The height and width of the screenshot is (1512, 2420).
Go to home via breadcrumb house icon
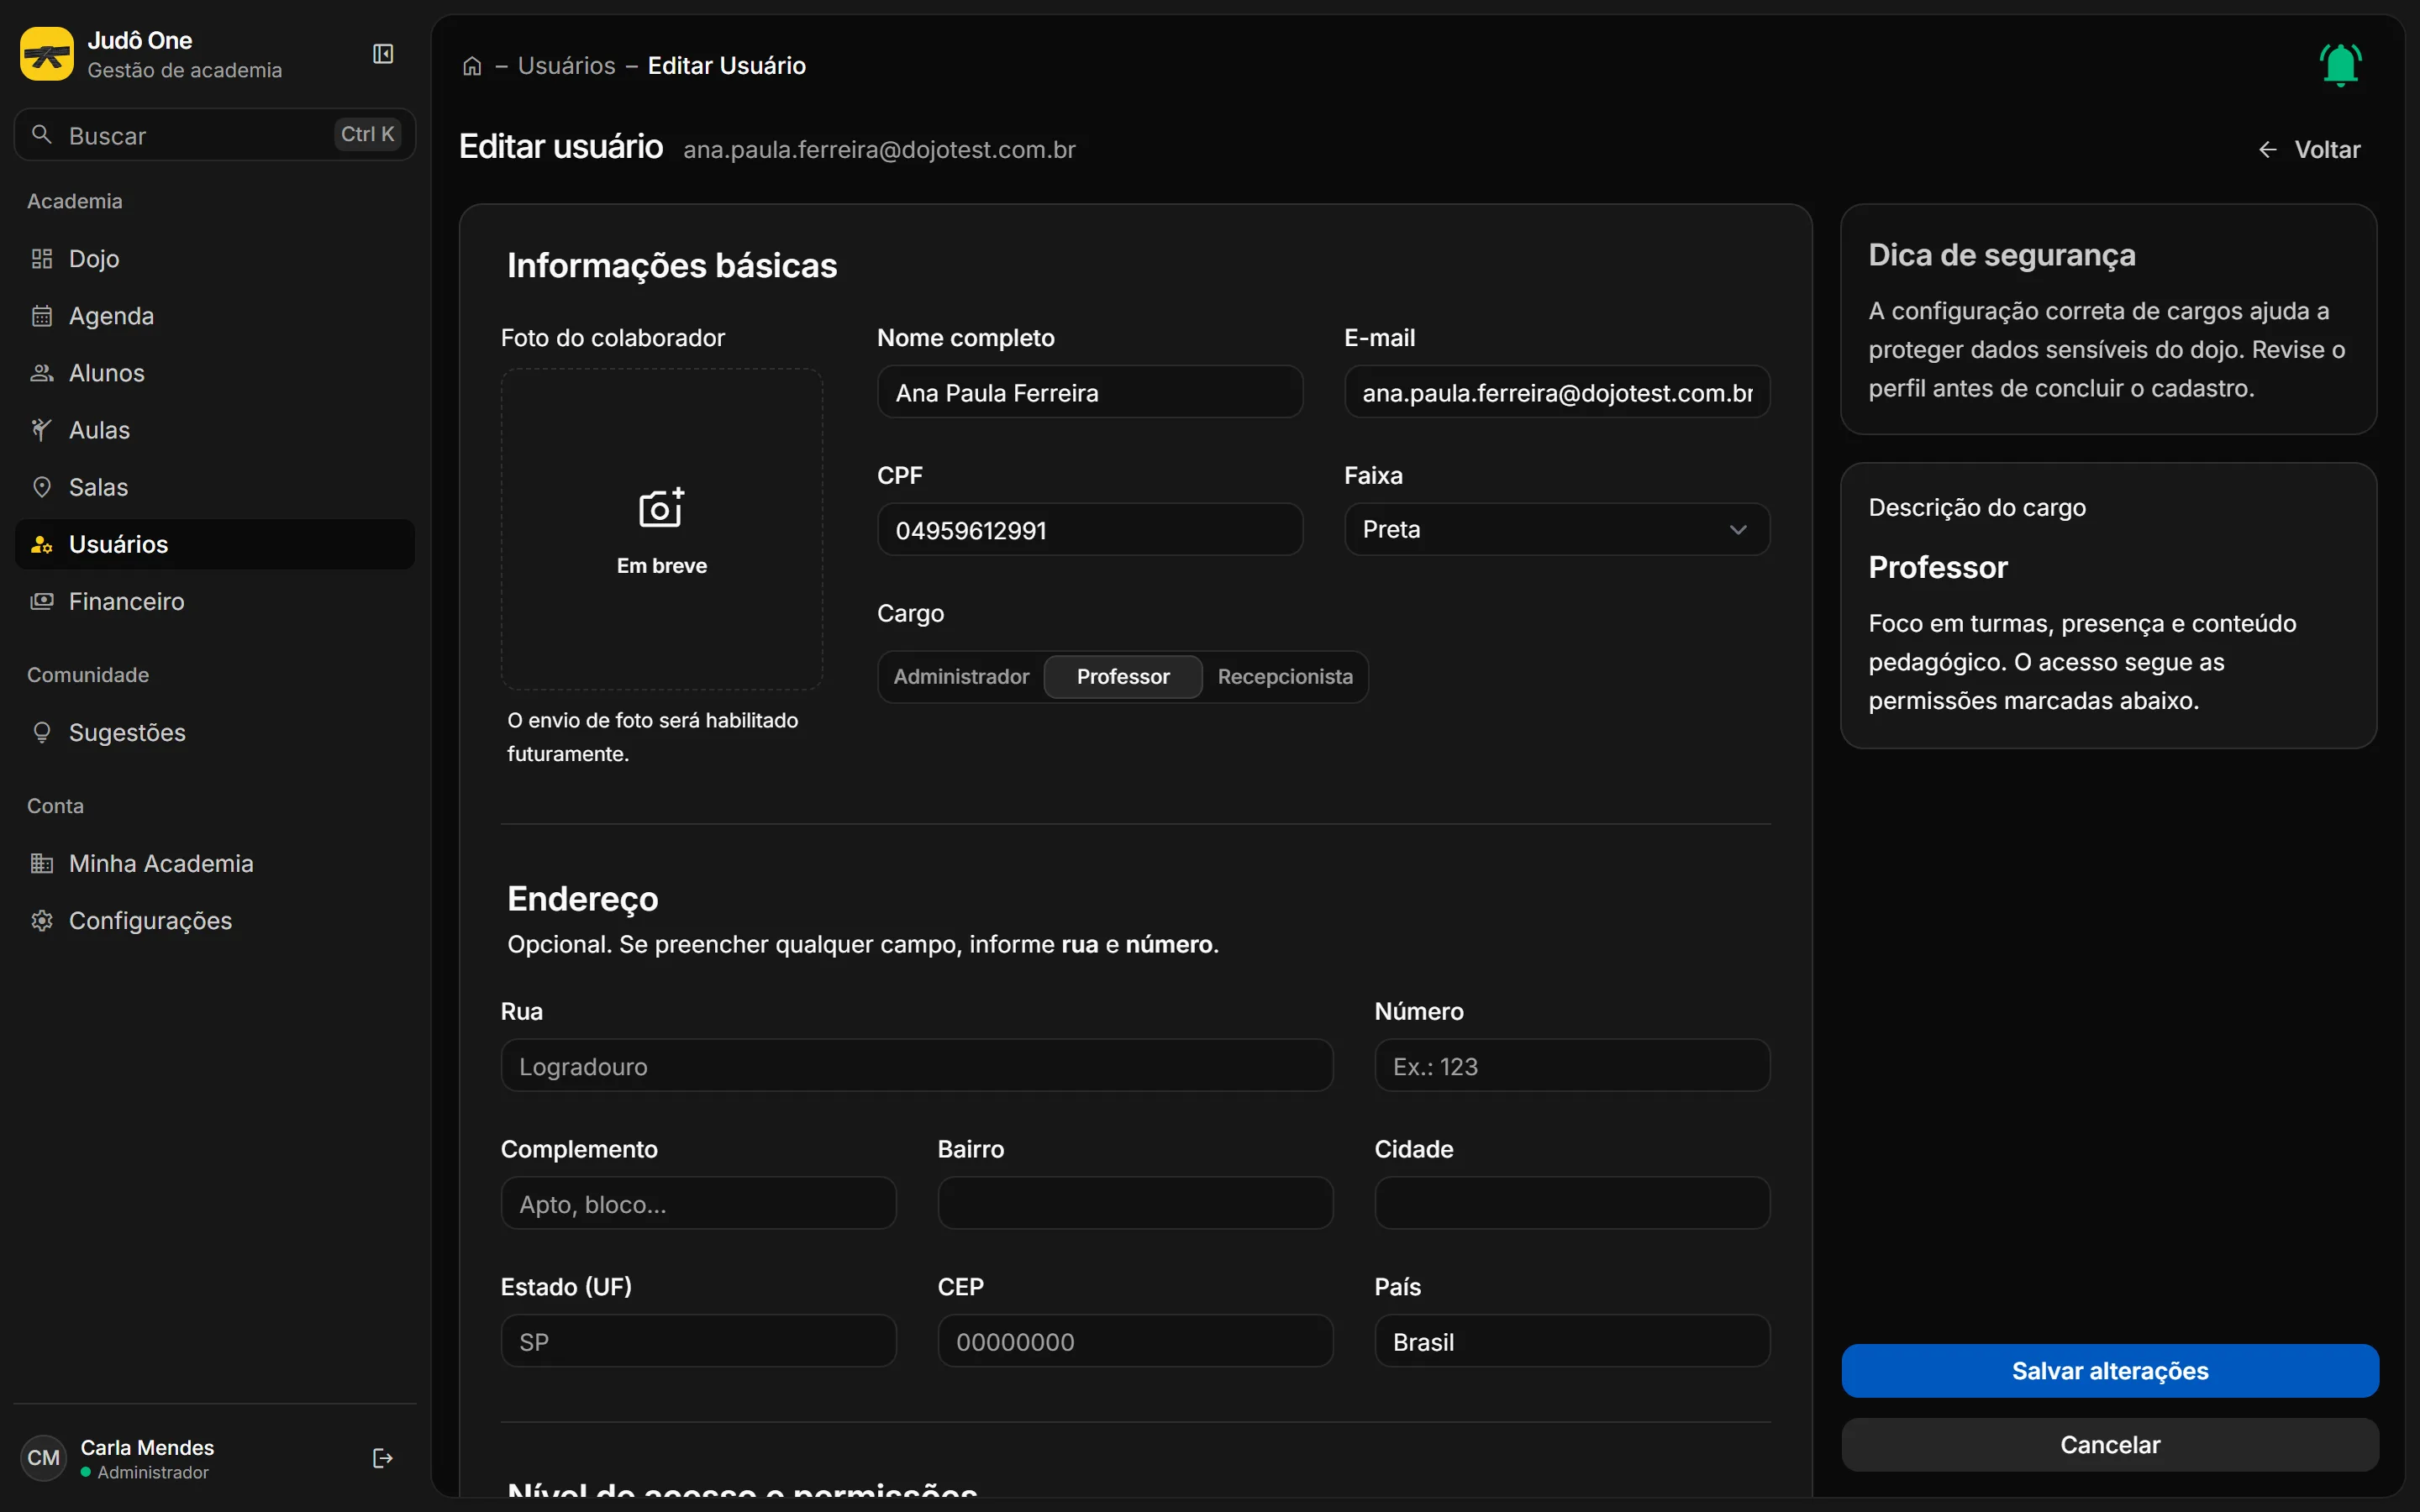click(472, 66)
